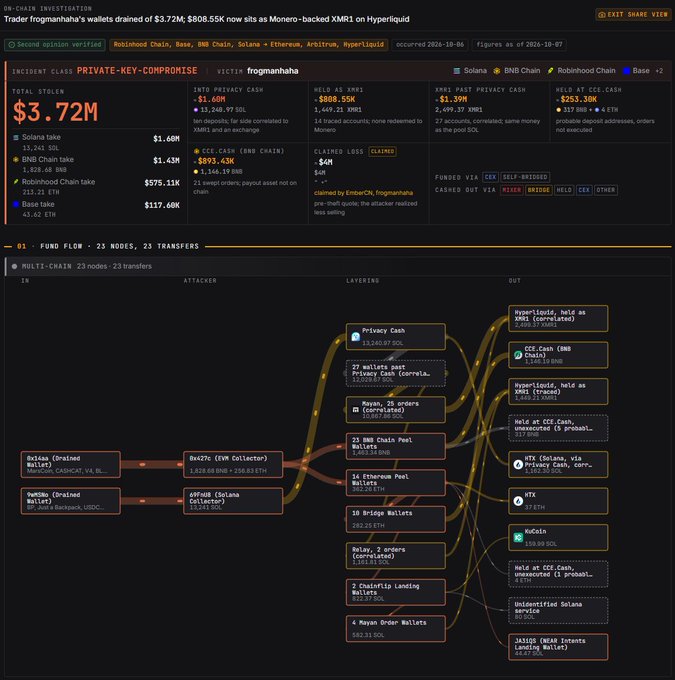Open the EmberCN, frogmanhaha claim link
Screen dimensions: 675x680
pos(363,193)
